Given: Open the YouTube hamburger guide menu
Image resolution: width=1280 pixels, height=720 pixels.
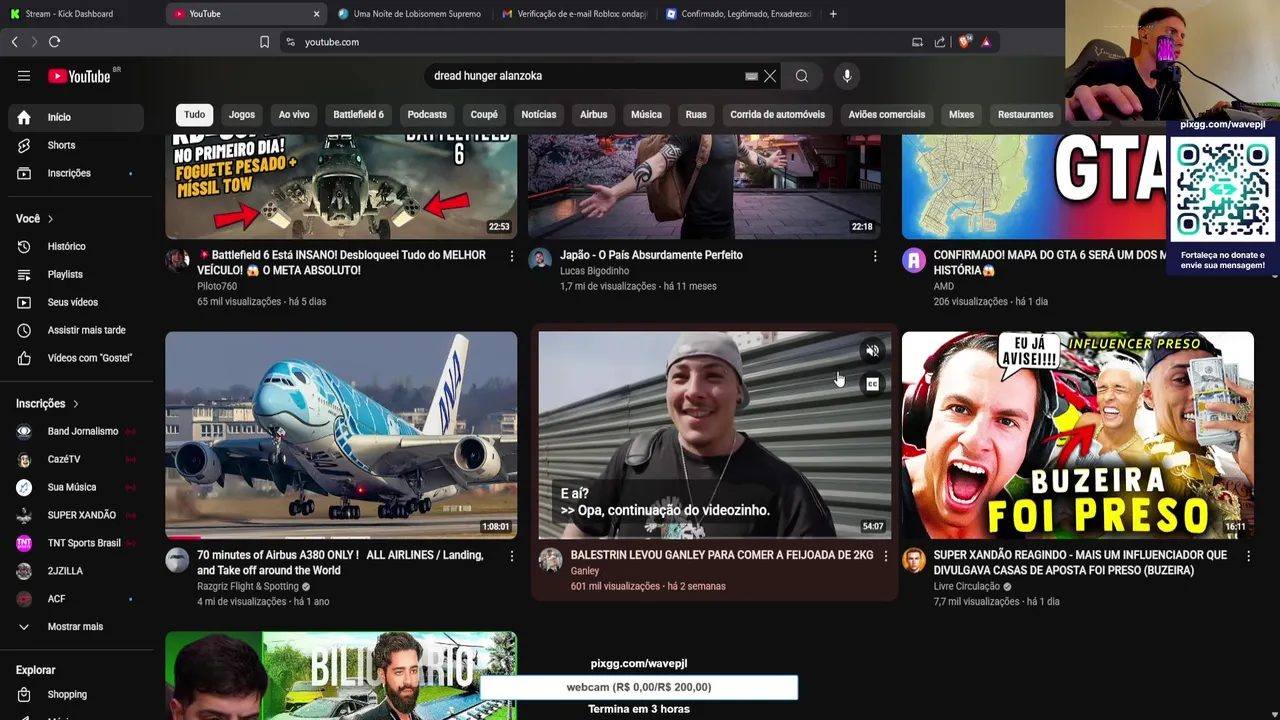Looking at the screenshot, I should coord(24,76).
